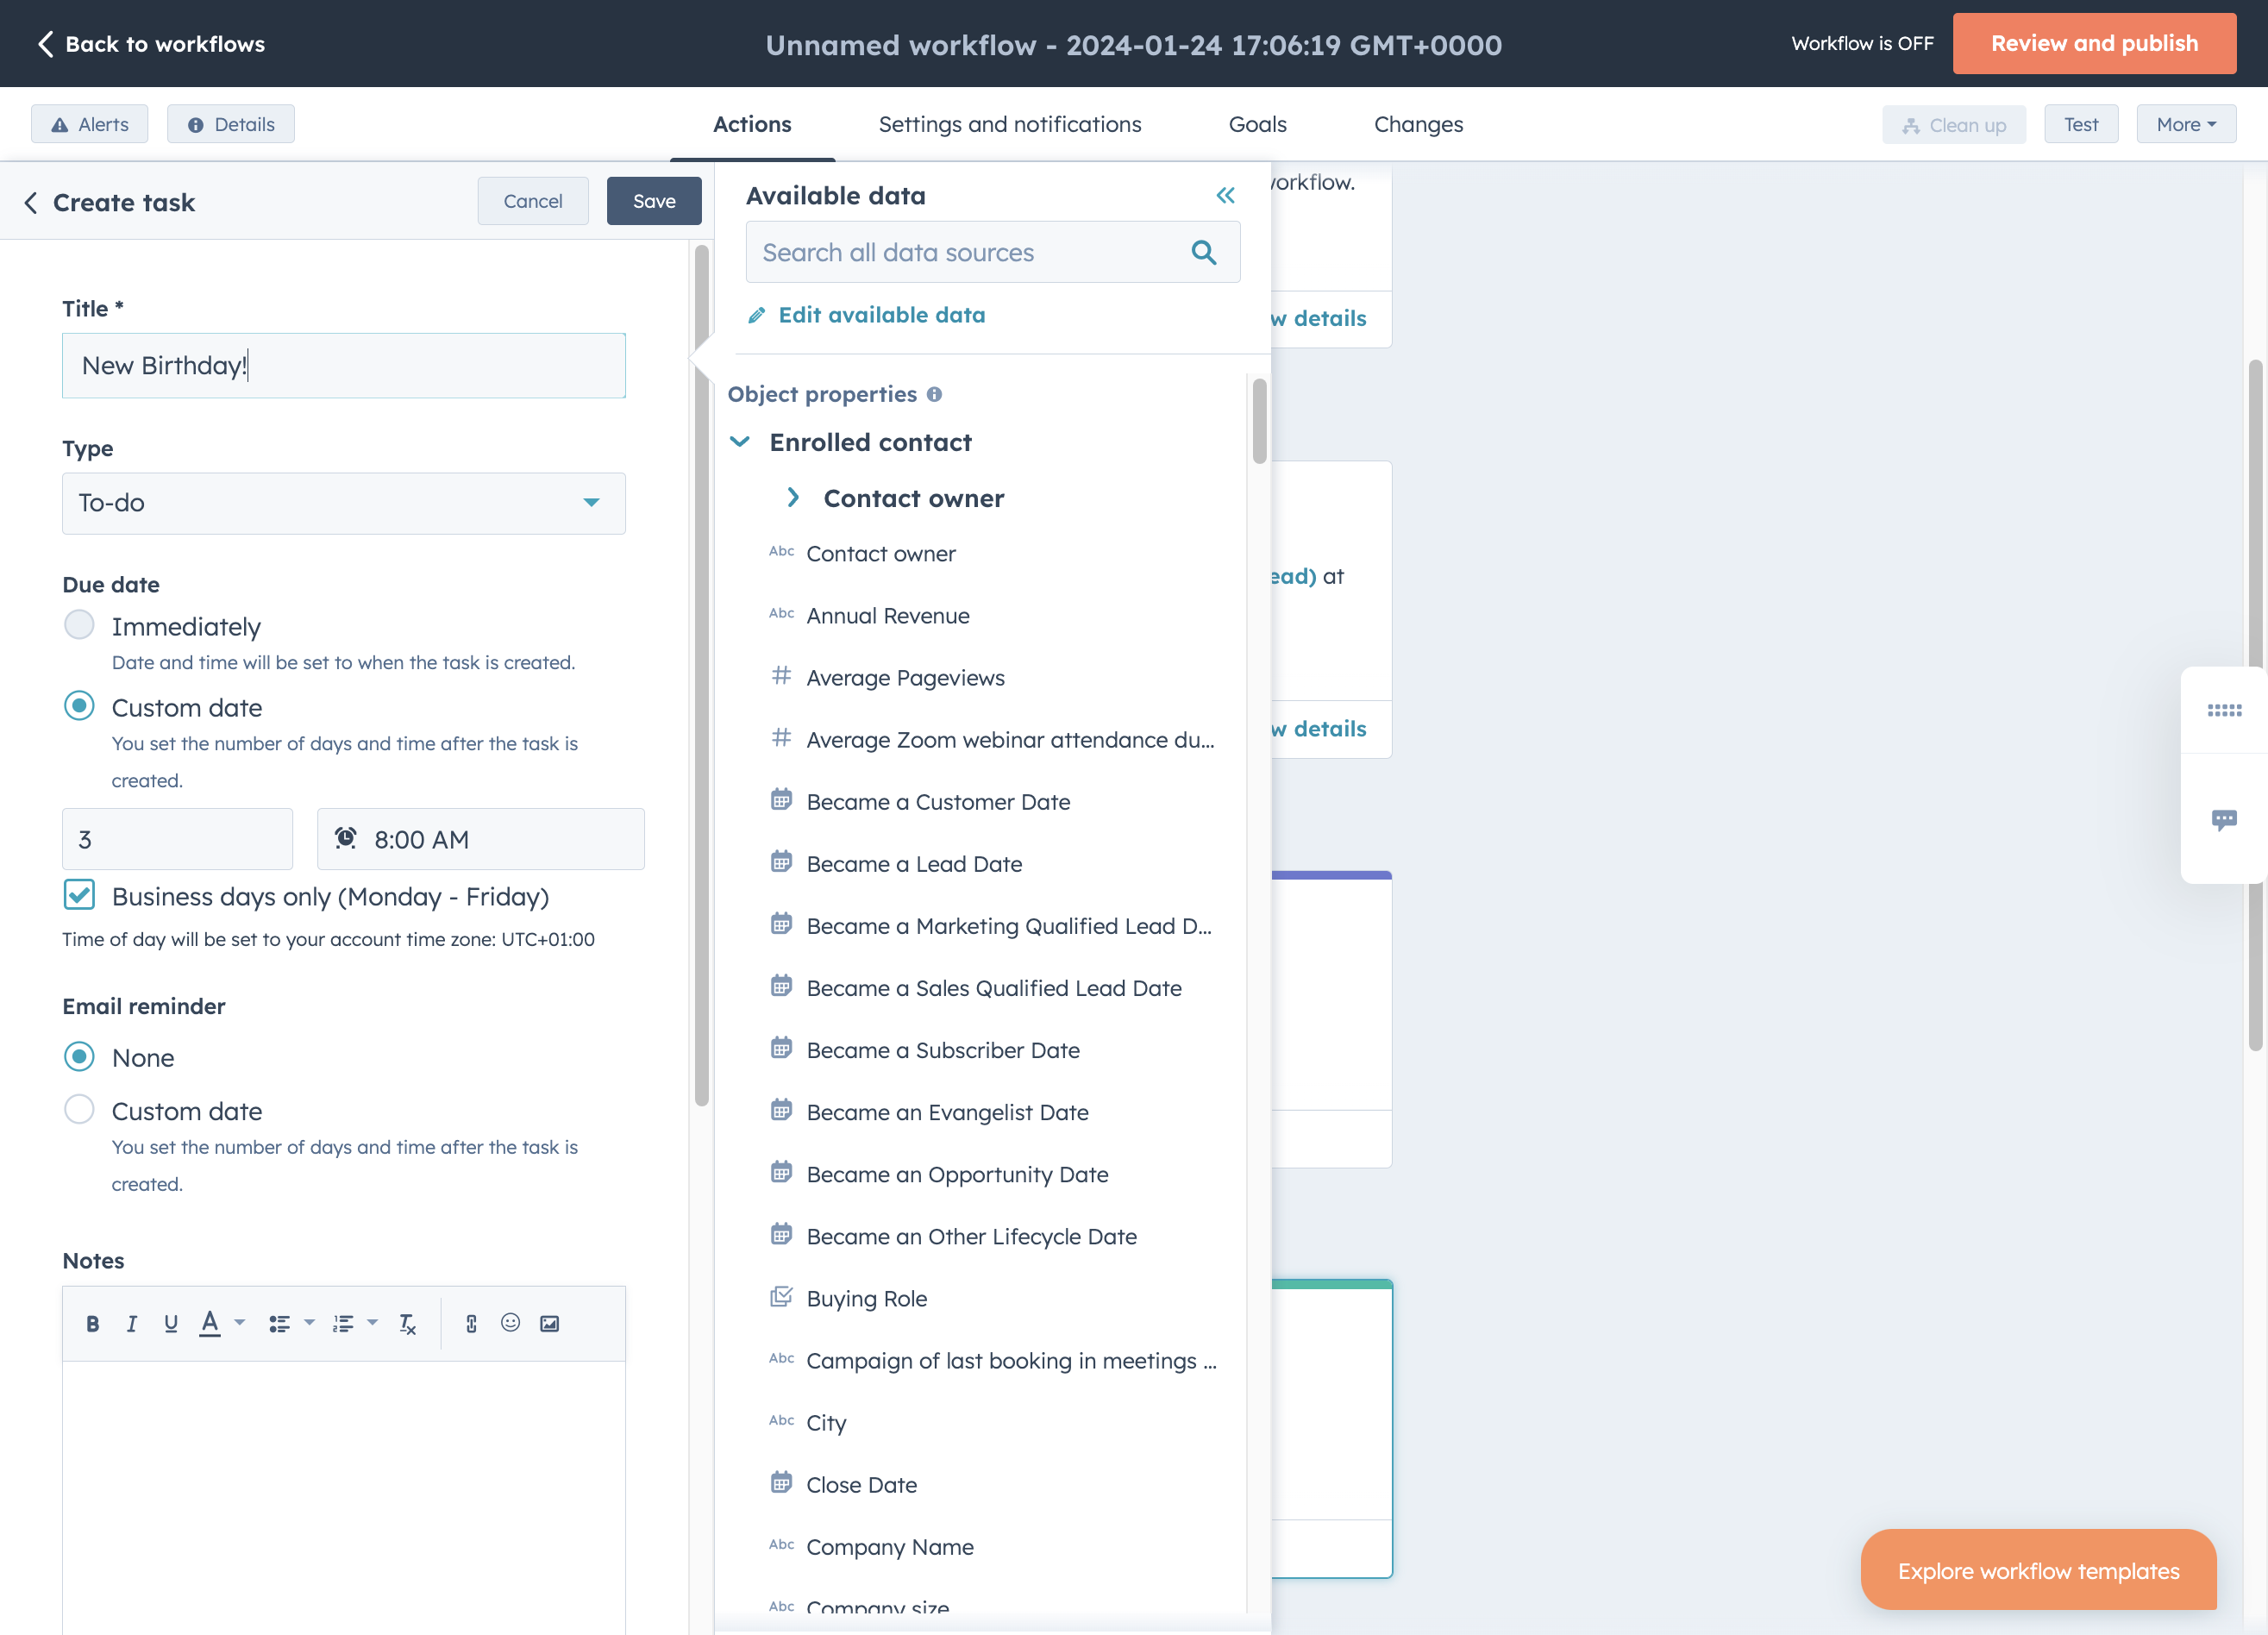Image resolution: width=2268 pixels, height=1635 pixels.
Task: Click Review and publish
Action: click(x=2094, y=43)
